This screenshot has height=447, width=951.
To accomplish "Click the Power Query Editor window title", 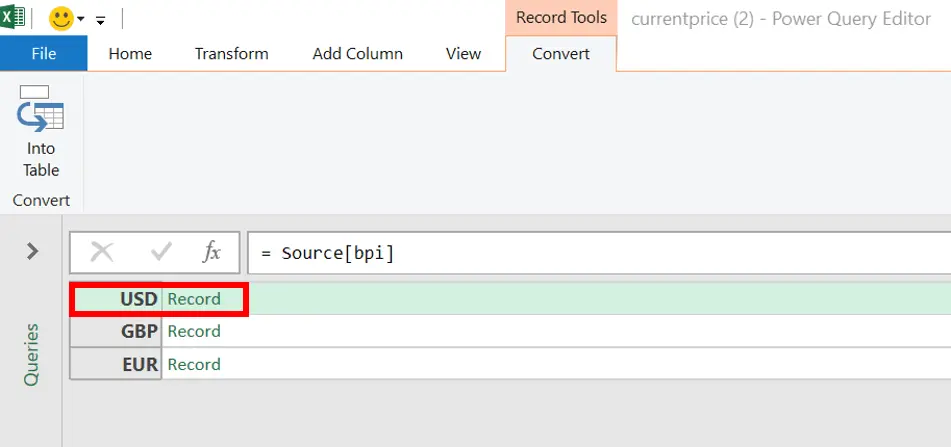I will (781, 19).
